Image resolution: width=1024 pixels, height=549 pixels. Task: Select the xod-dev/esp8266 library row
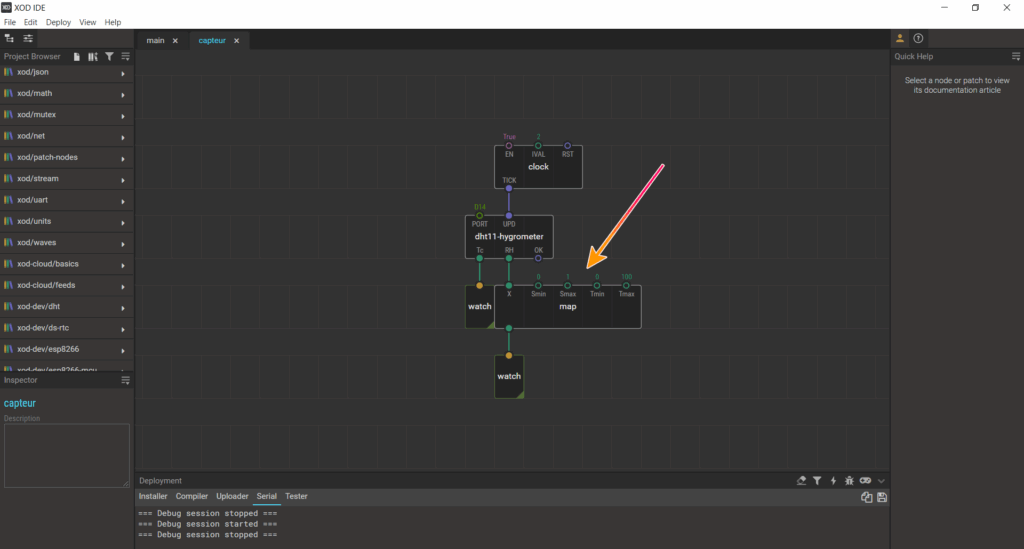[67, 349]
